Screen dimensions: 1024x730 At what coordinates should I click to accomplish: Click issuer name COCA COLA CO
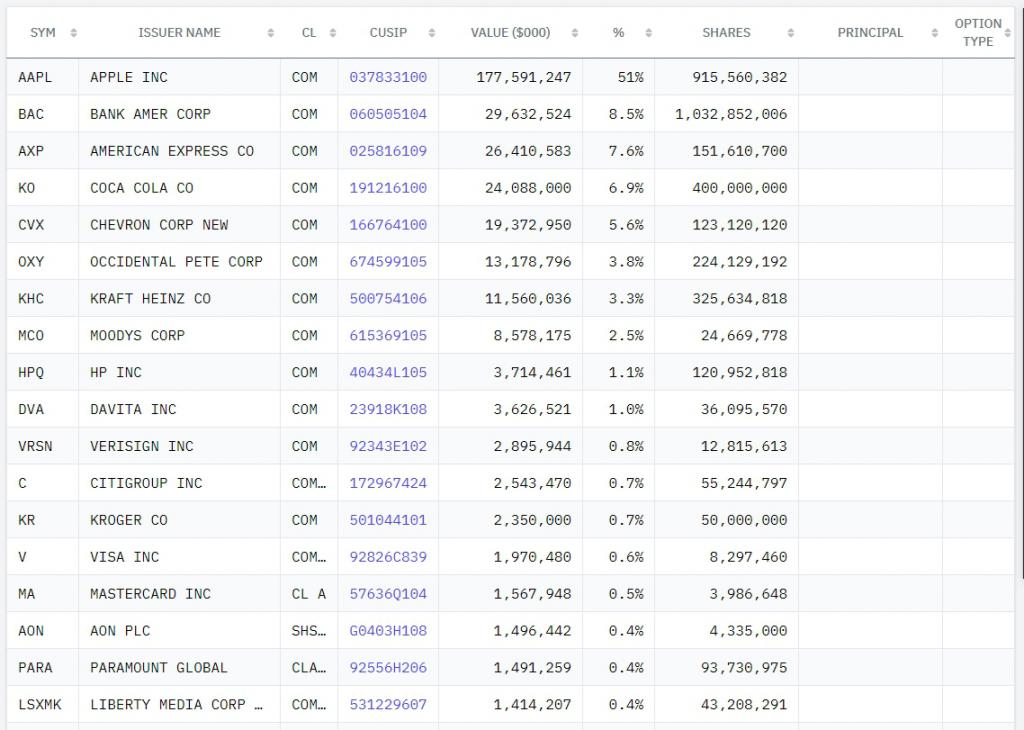pos(142,188)
